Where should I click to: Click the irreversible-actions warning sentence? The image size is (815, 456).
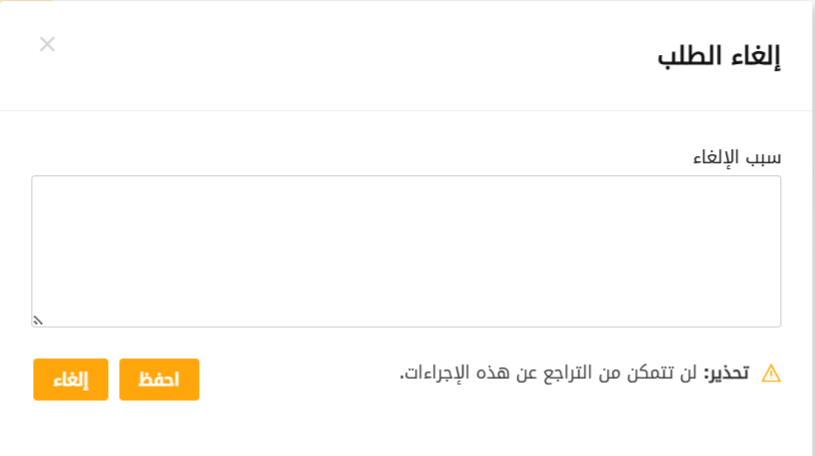[549, 373]
